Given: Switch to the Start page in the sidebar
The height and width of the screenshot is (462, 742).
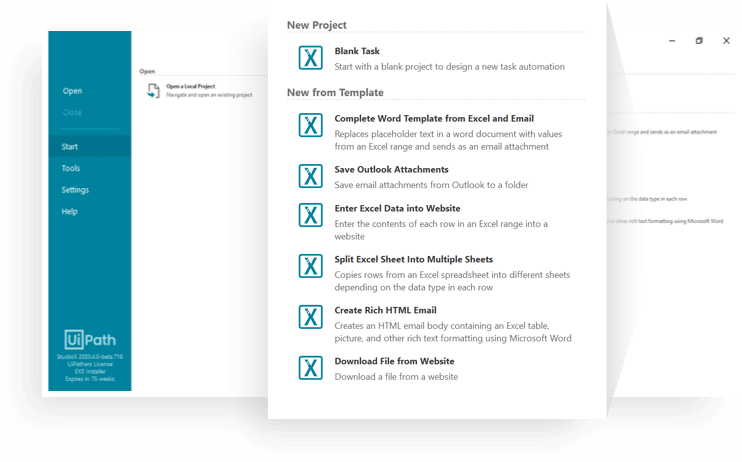Looking at the screenshot, I should 89,146.
